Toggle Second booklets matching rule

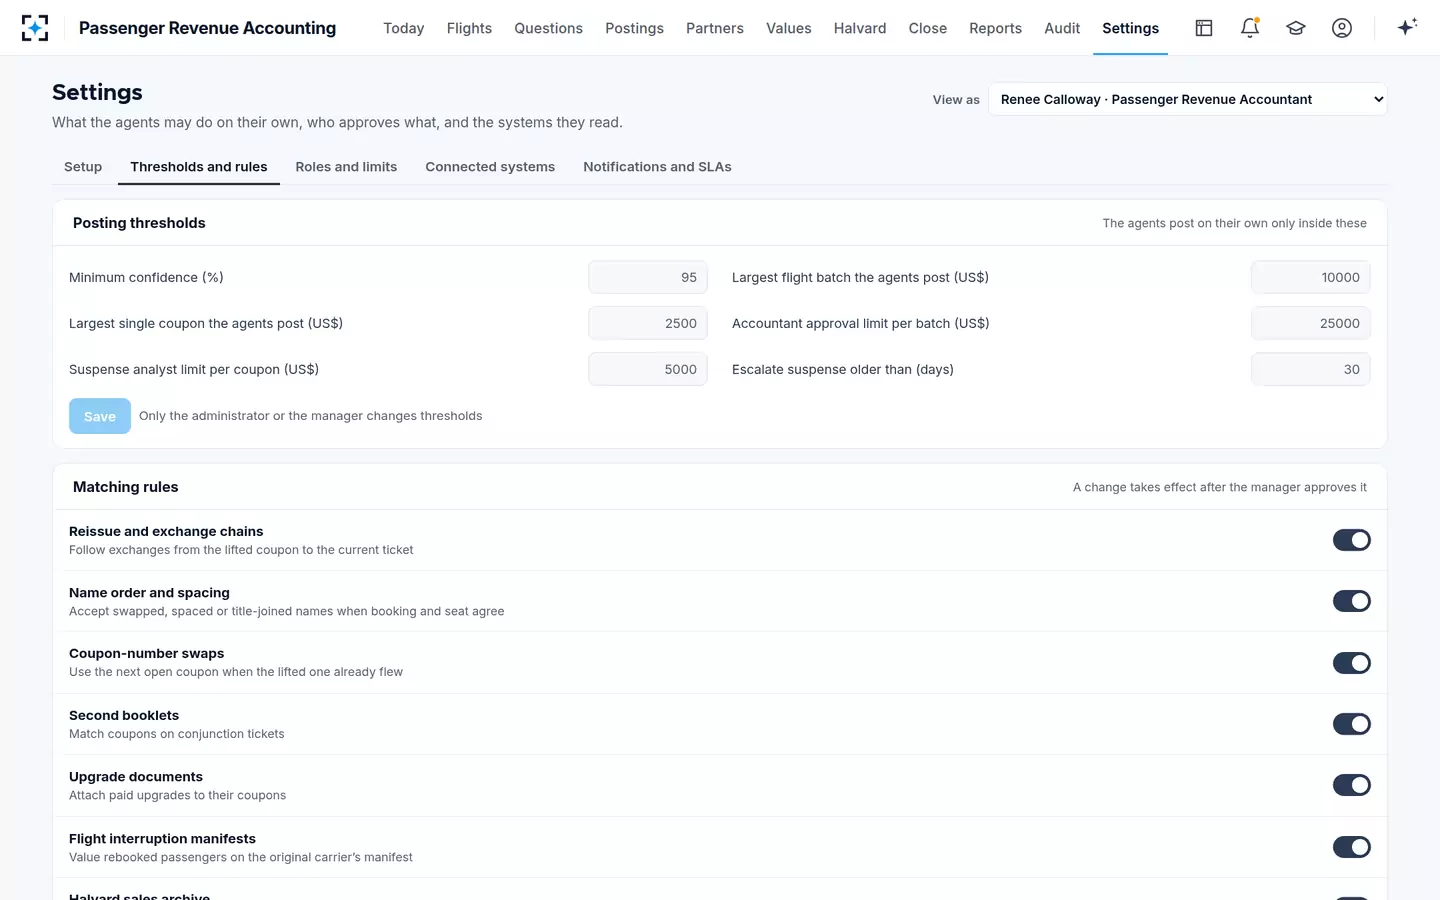pyautogui.click(x=1351, y=724)
